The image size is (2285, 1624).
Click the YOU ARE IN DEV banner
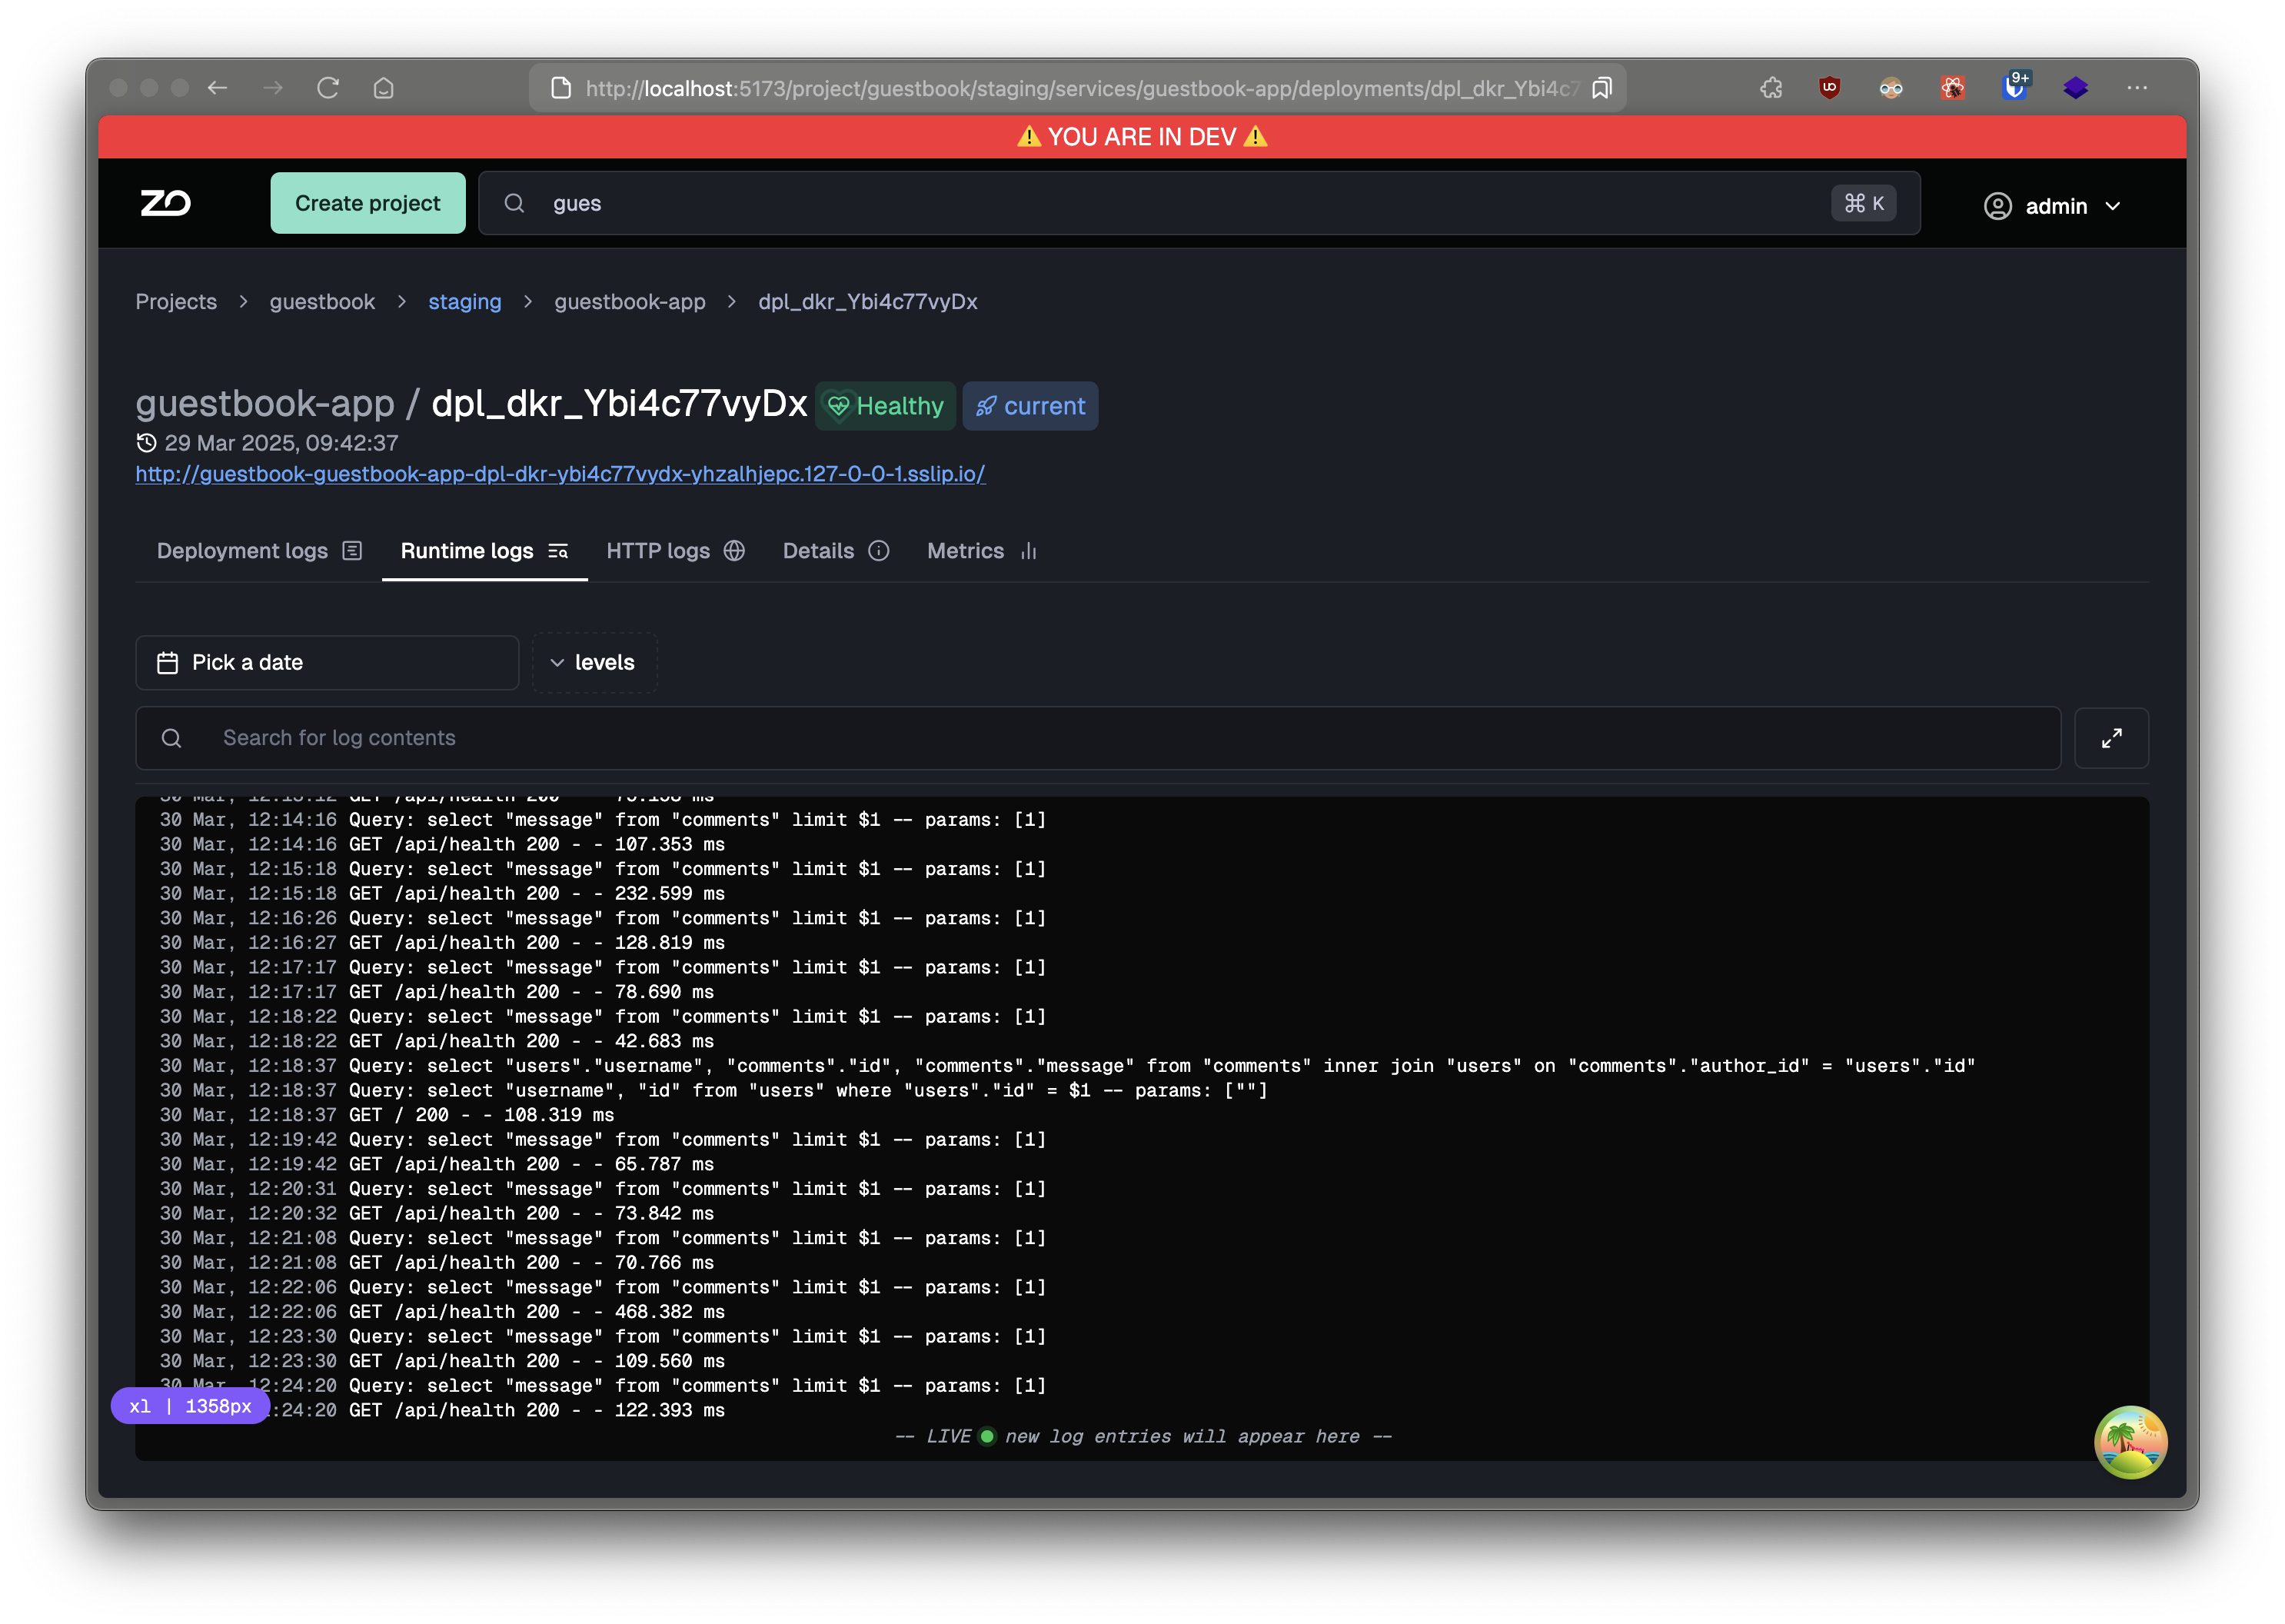click(x=1142, y=137)
